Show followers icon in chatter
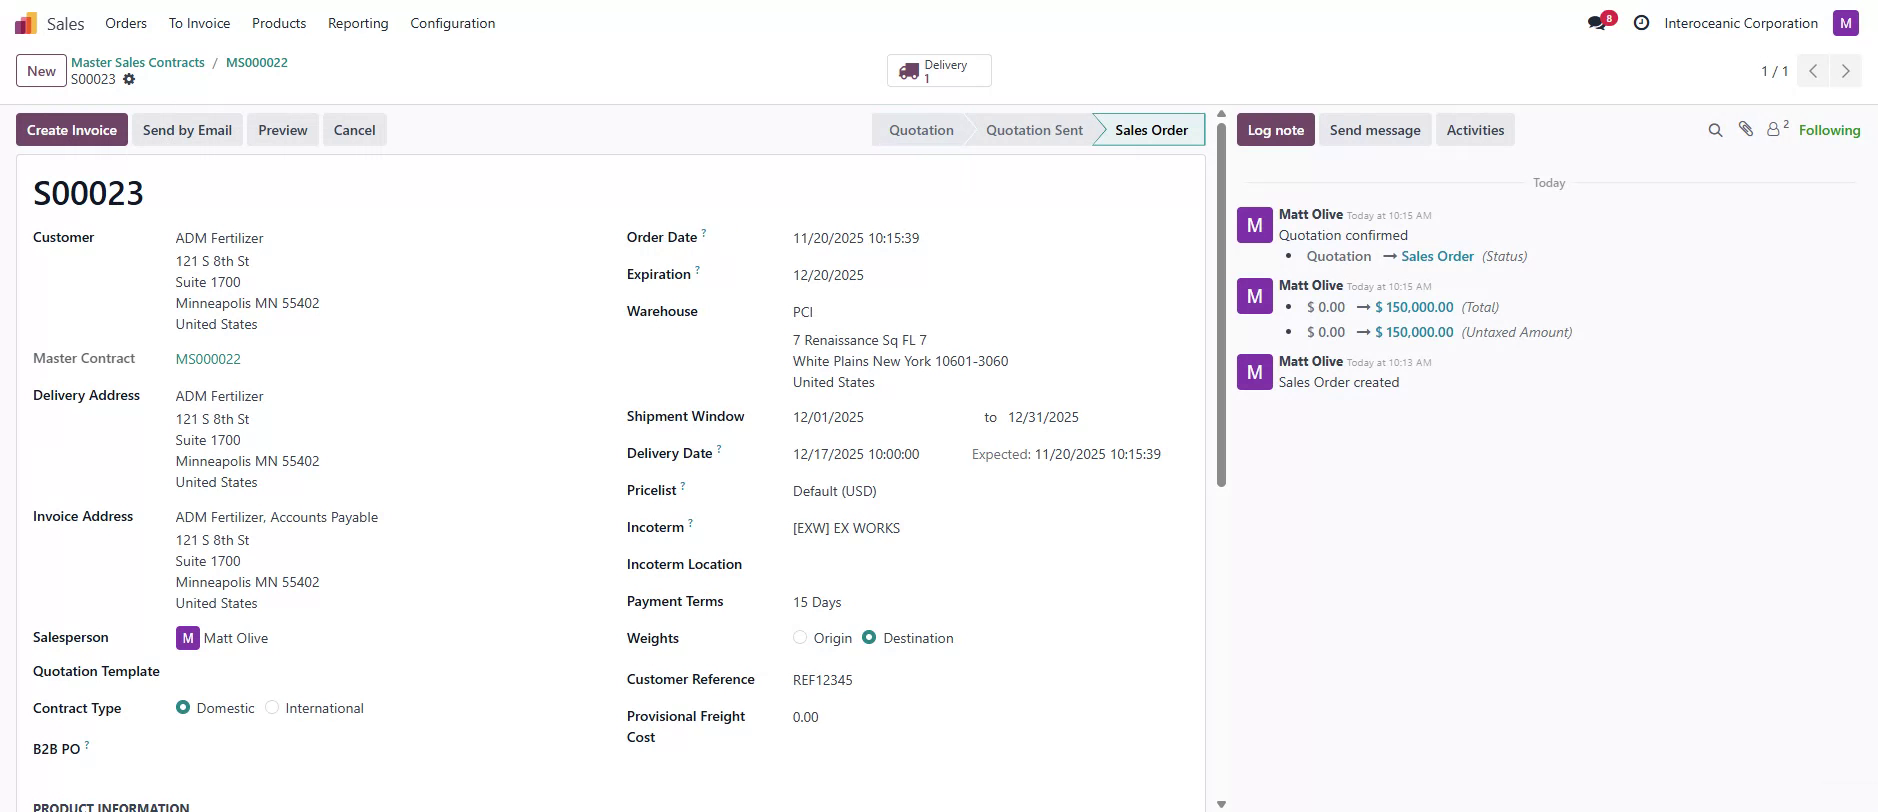The width and height of the screenshot is (1878, 812). click(1777, 128)
